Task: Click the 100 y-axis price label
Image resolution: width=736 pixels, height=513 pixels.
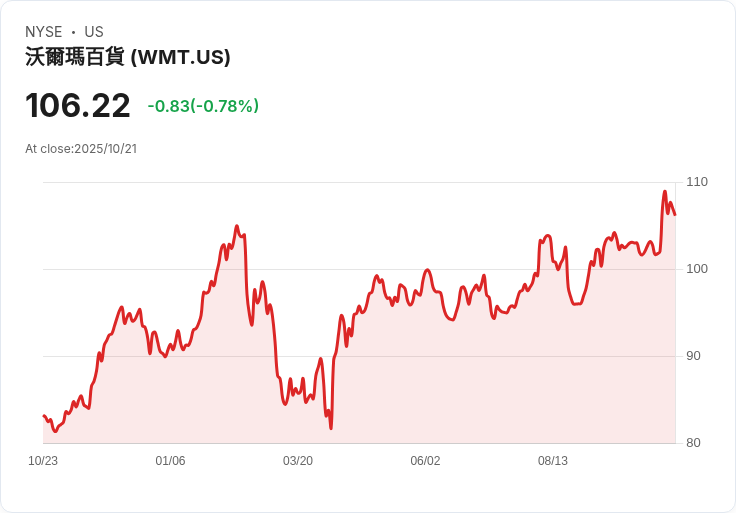Action: click(697, 269)
